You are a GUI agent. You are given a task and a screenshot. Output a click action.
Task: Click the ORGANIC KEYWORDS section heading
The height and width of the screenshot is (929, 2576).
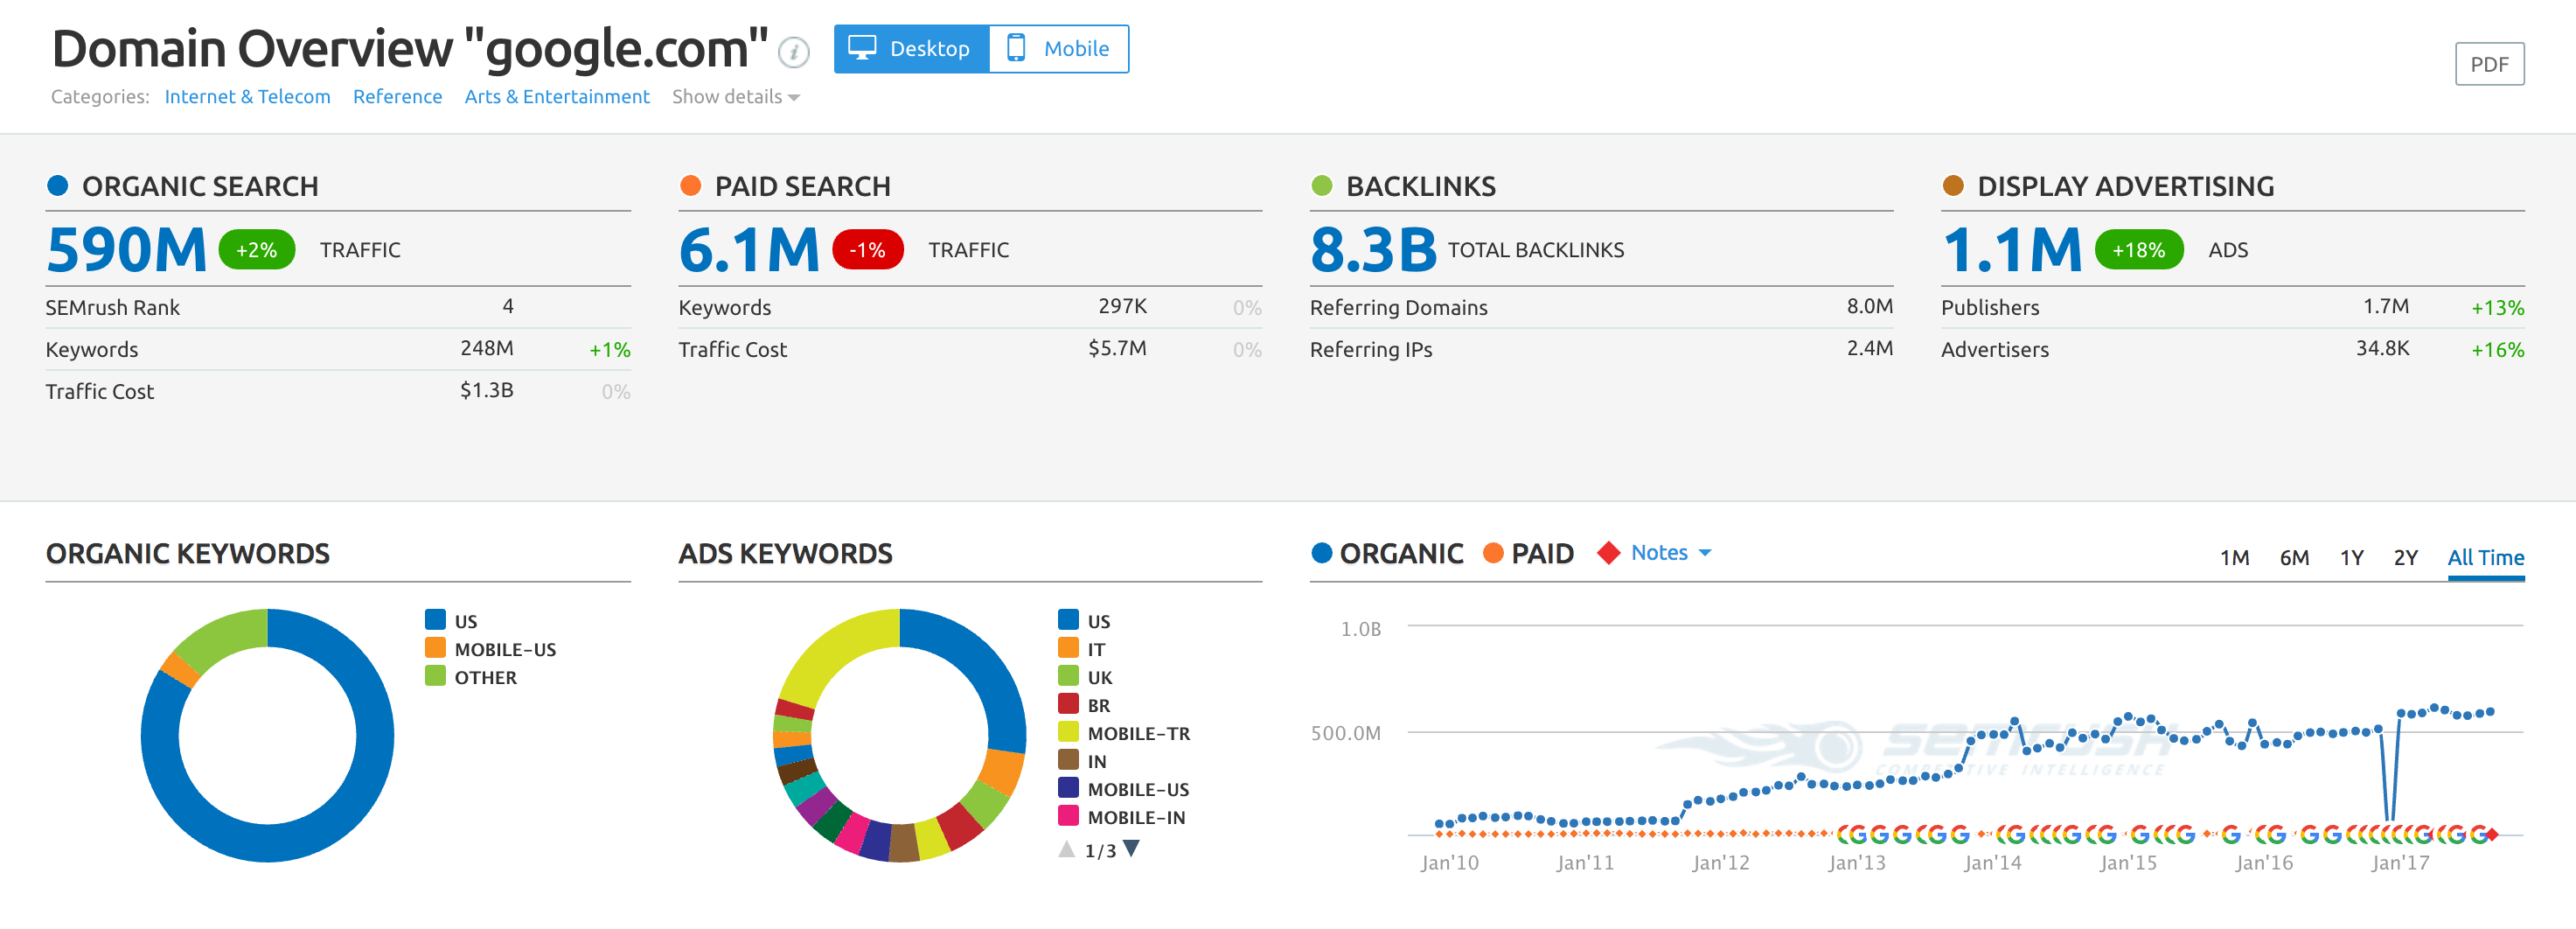(188, 553)
